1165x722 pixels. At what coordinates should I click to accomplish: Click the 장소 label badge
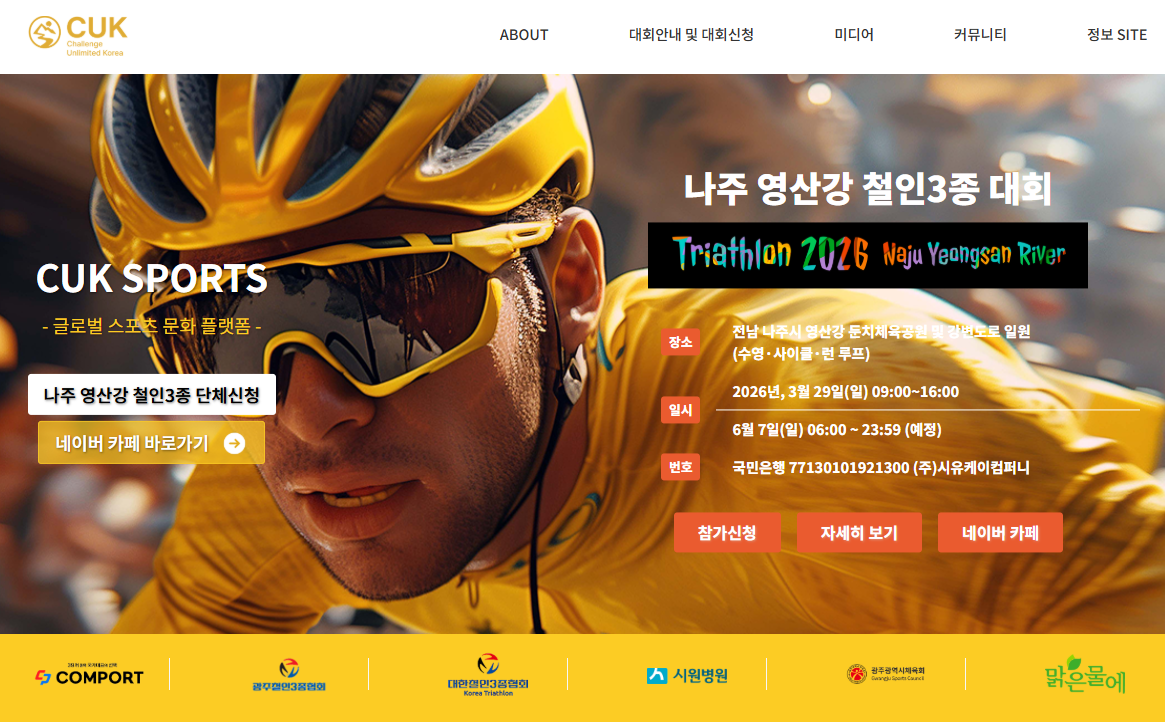pos(680,342)
